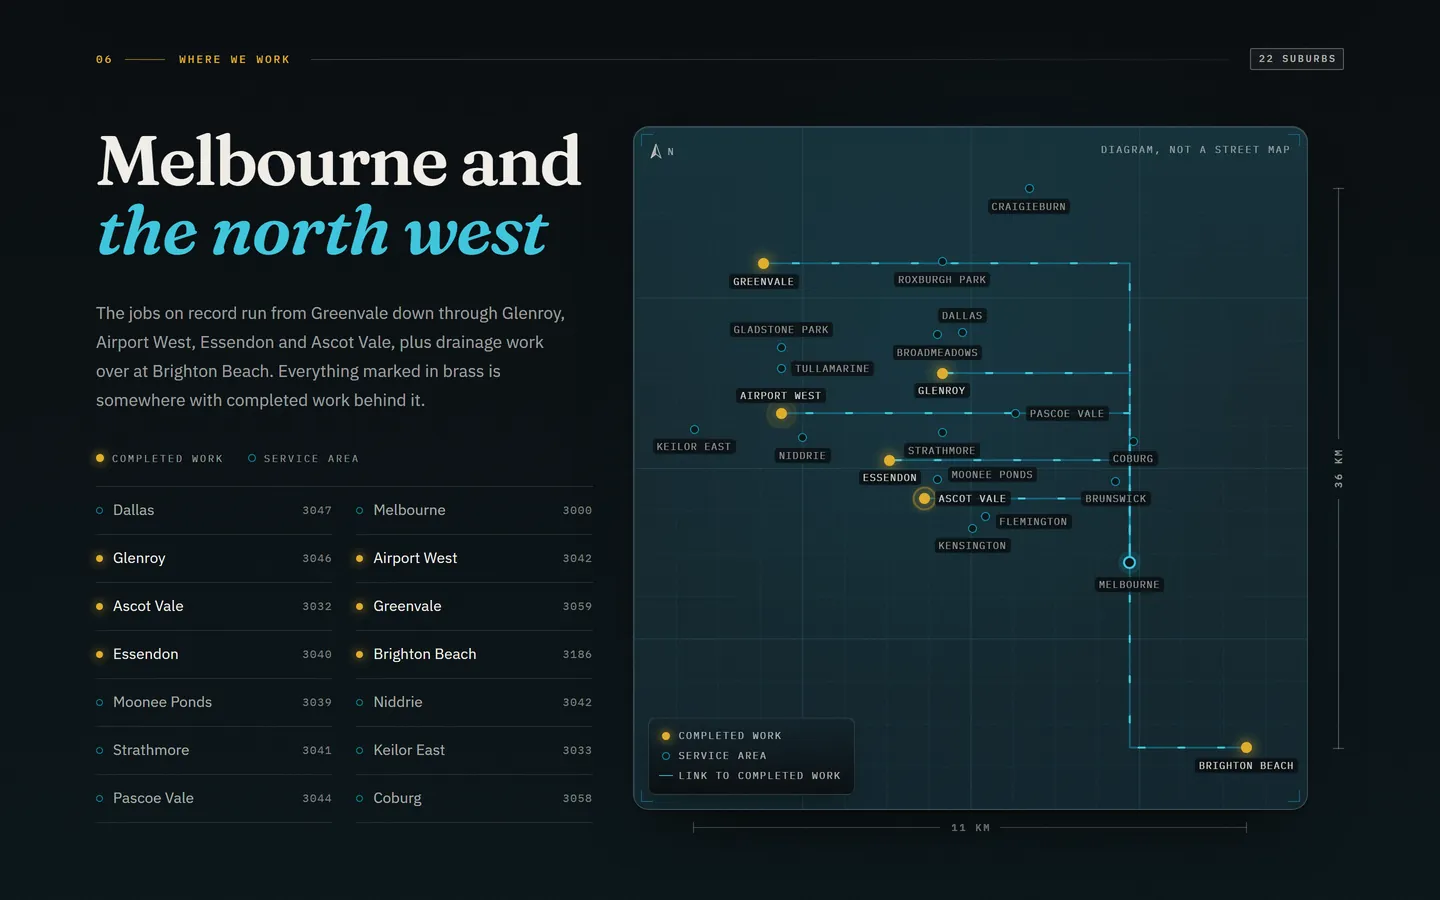The height and width of the screenshot is (900, 1440).
Task: Select Pascoe Vale list row
Action: point(214,798)
